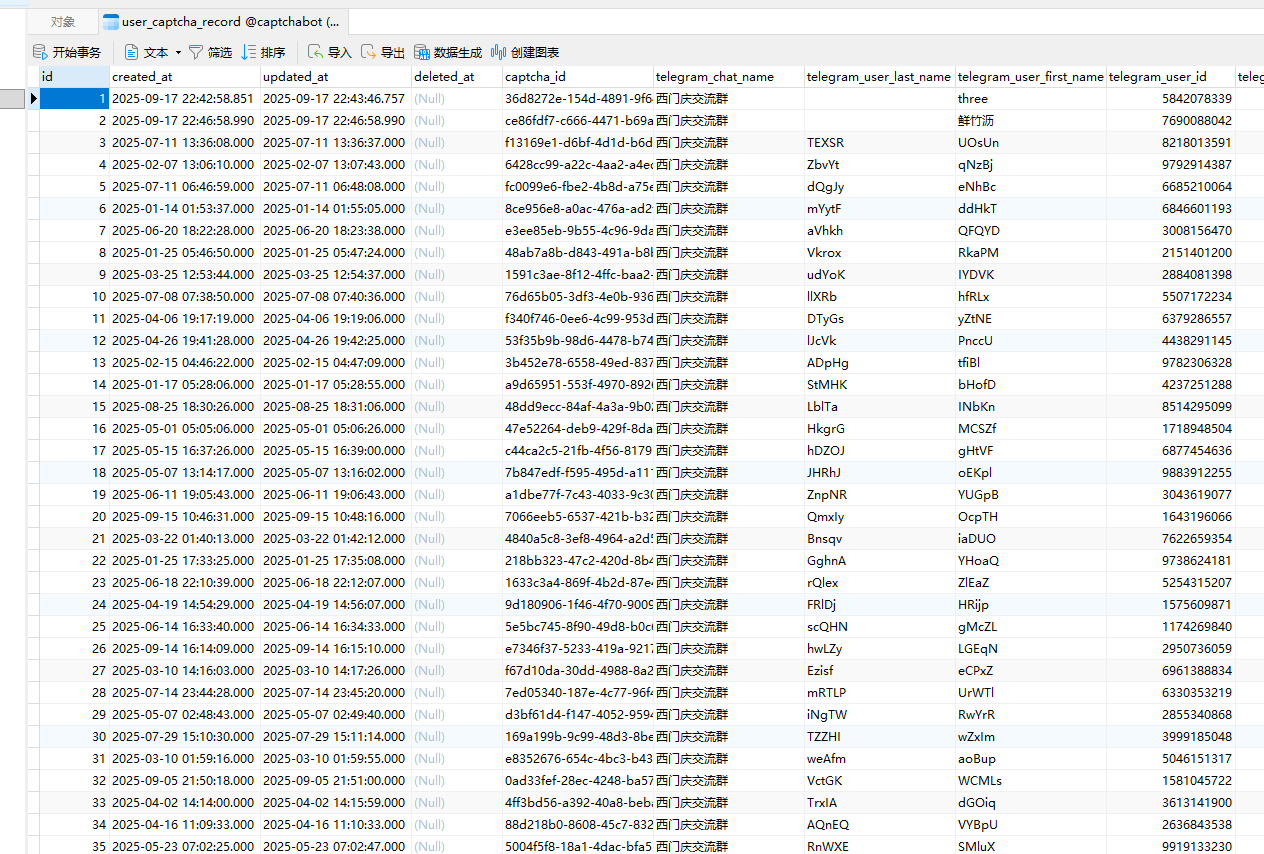1264x854 pixels.
Task: Click the telegram_user_id column header
Action: click(x=1171, y=76)
